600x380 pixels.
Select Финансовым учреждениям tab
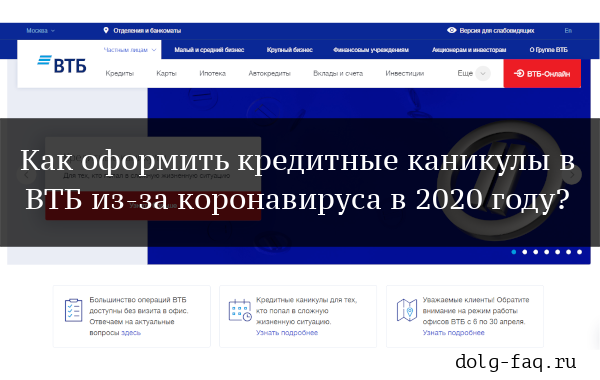pos(371,50)
